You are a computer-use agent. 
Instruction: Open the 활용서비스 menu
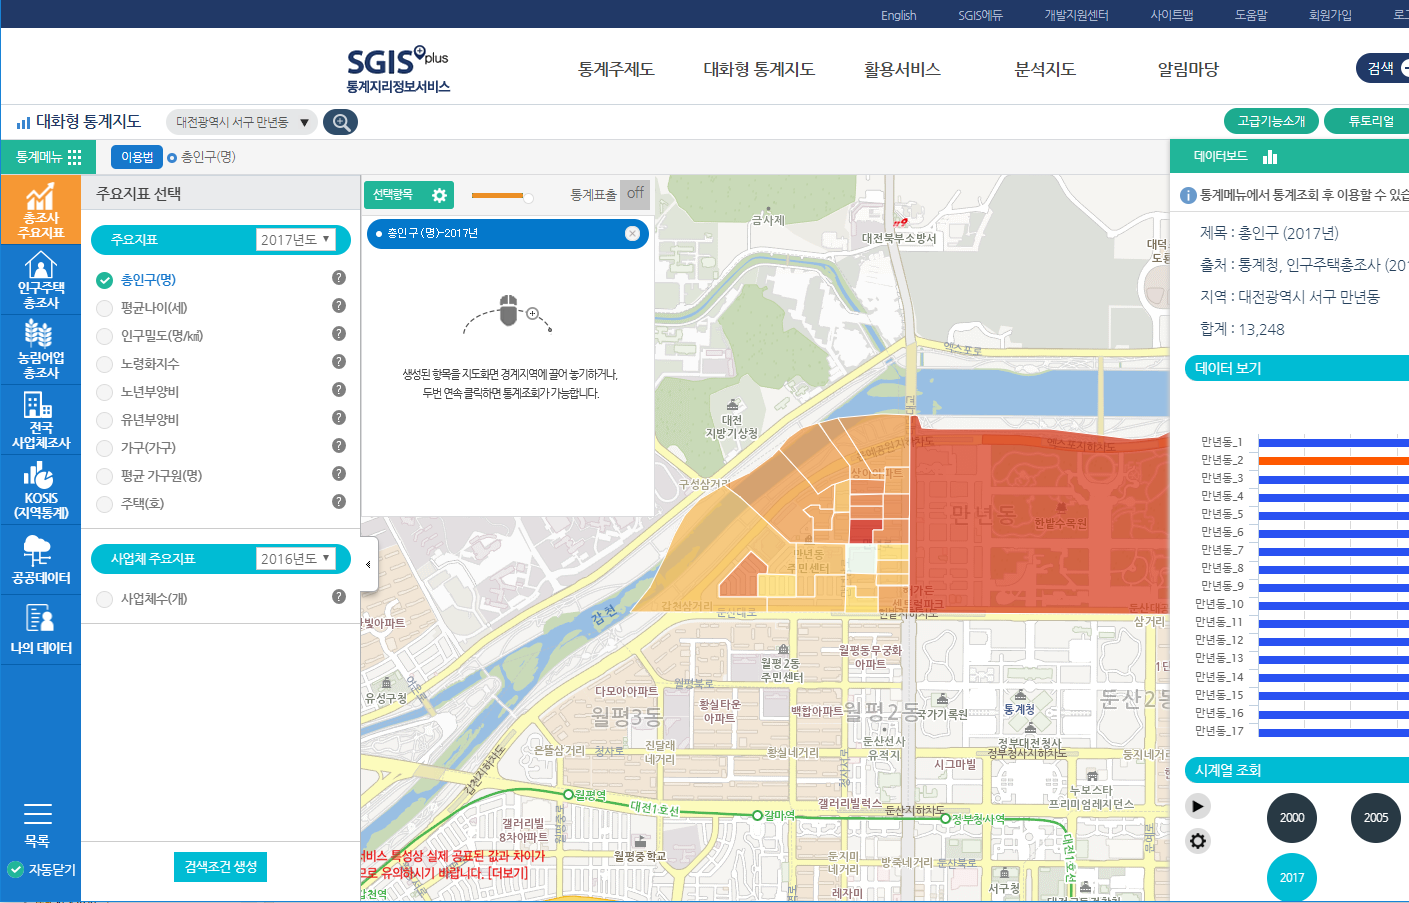902,69
